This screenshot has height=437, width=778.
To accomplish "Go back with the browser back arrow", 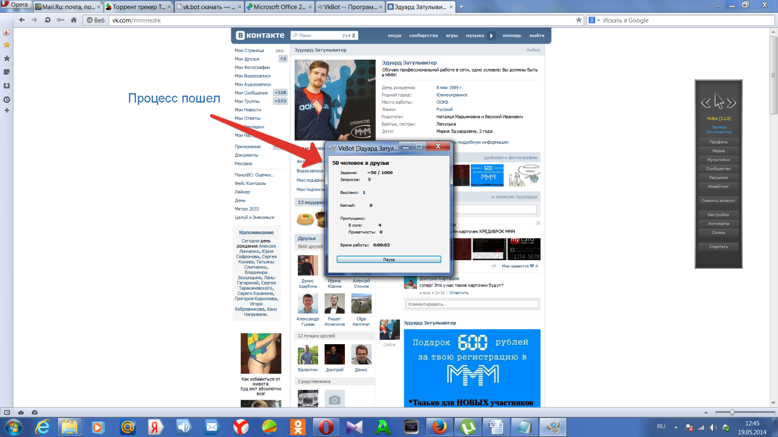I will point(21,20).
